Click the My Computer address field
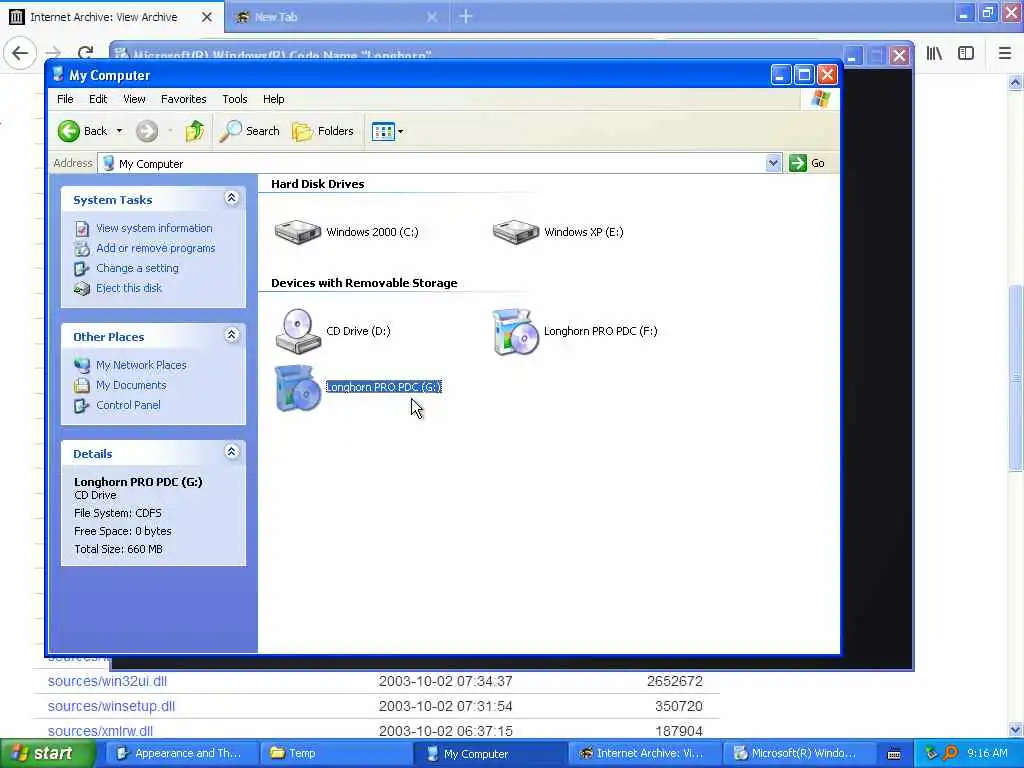 (432, 163)
